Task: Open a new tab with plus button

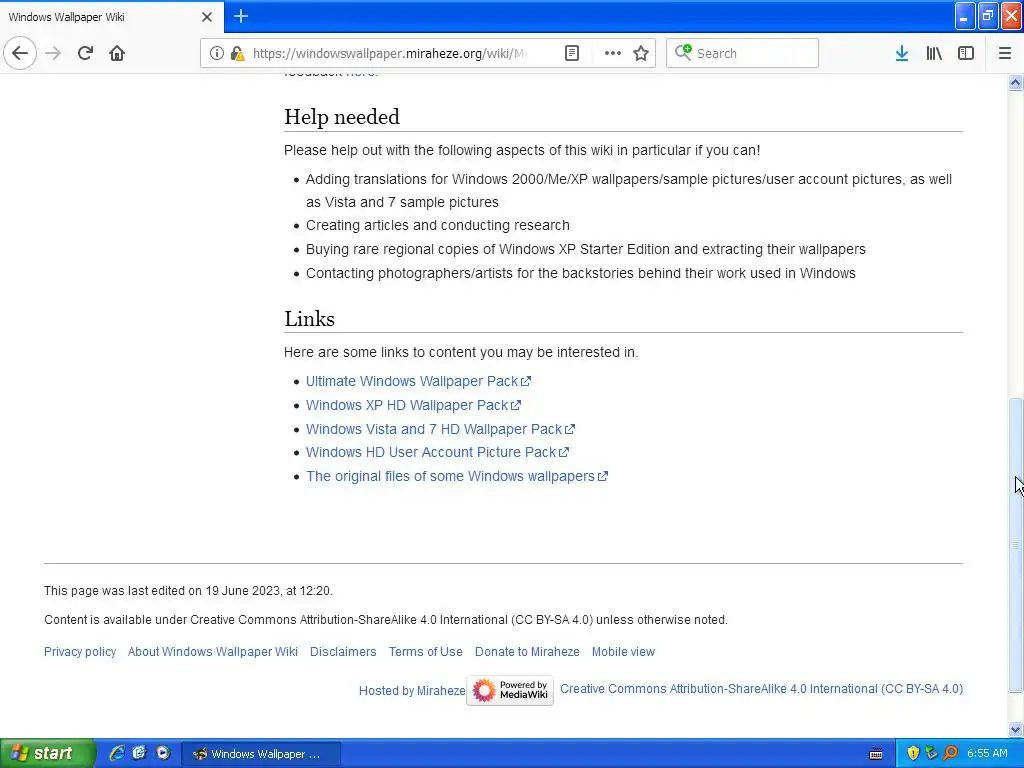Action: tap(241, 16)
